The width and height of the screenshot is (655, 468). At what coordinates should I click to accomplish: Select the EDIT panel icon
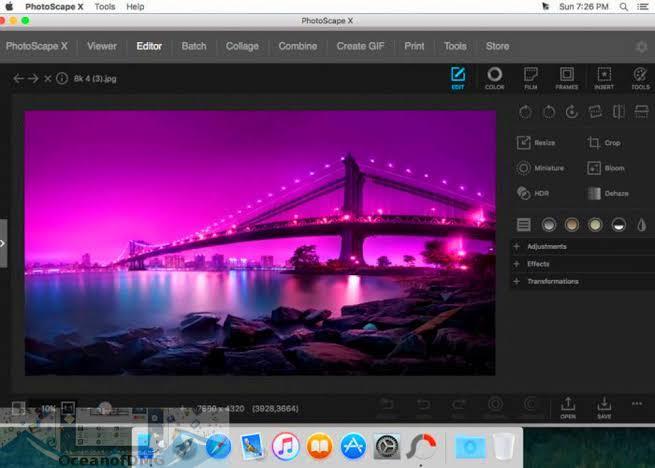point(458,78)
